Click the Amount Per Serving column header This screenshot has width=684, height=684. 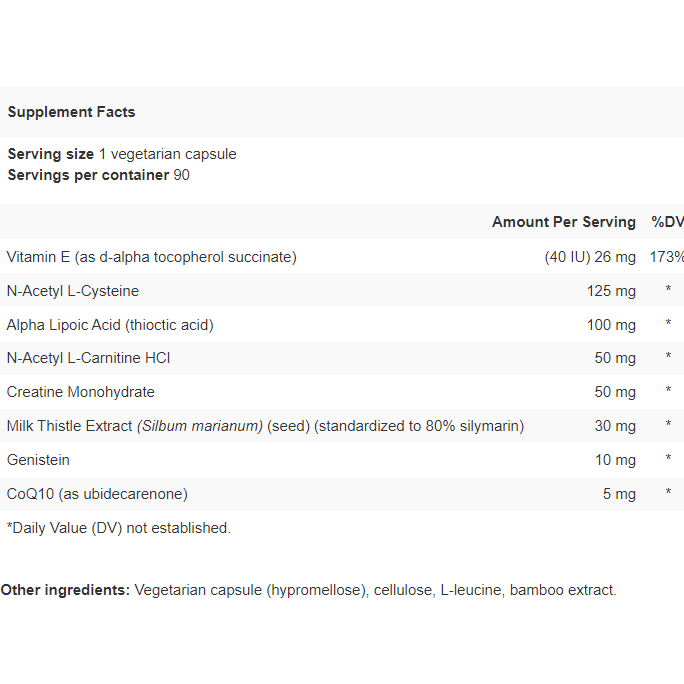tap(564, 222)
